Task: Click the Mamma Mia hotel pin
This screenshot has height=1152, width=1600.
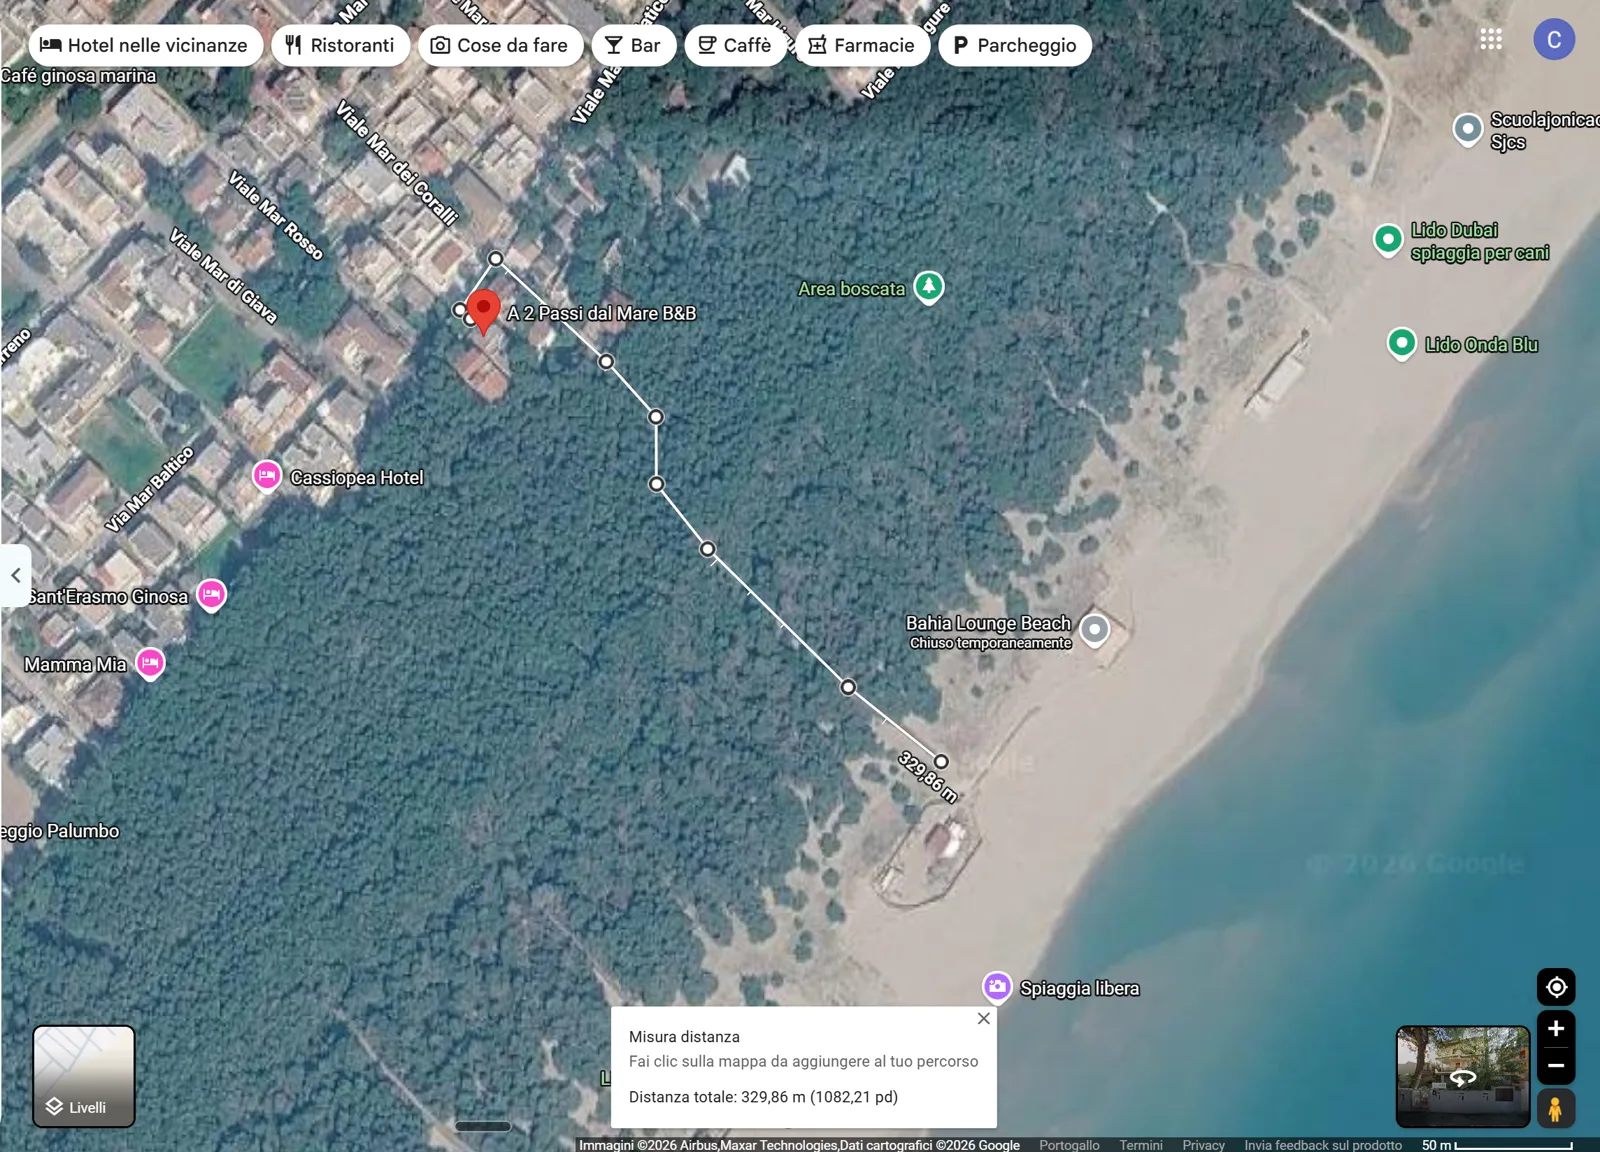Action: click(x=150, y=663)
